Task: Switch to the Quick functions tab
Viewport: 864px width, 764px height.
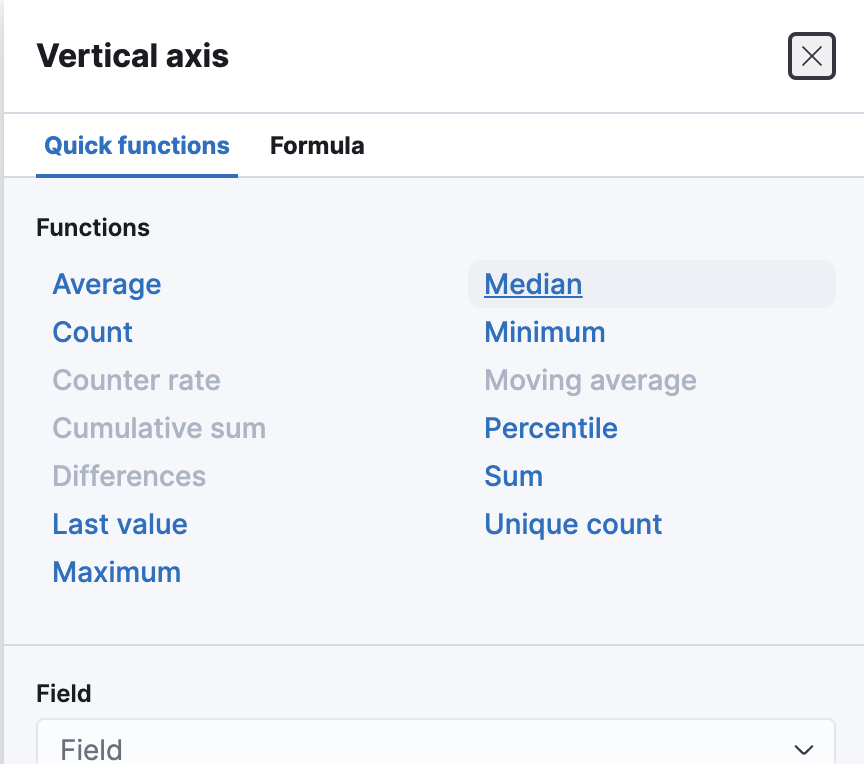Action: [x=137, y=146]
